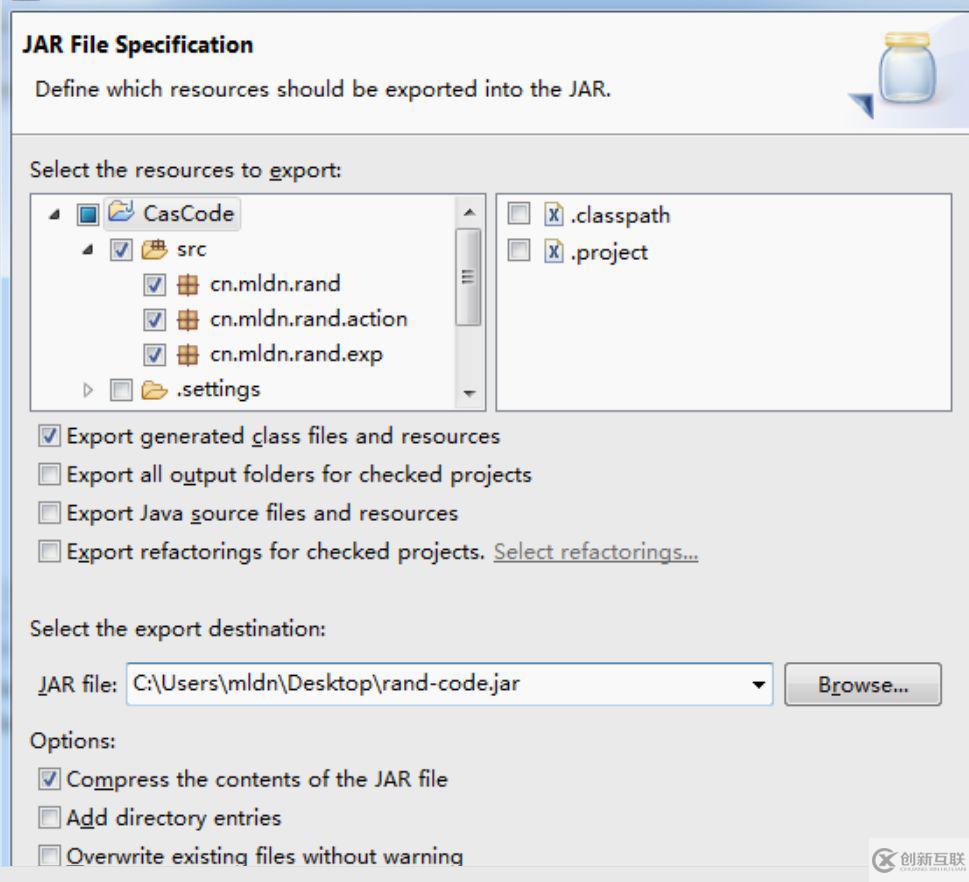Select the .classpath file name

click(x=620, y=216)
